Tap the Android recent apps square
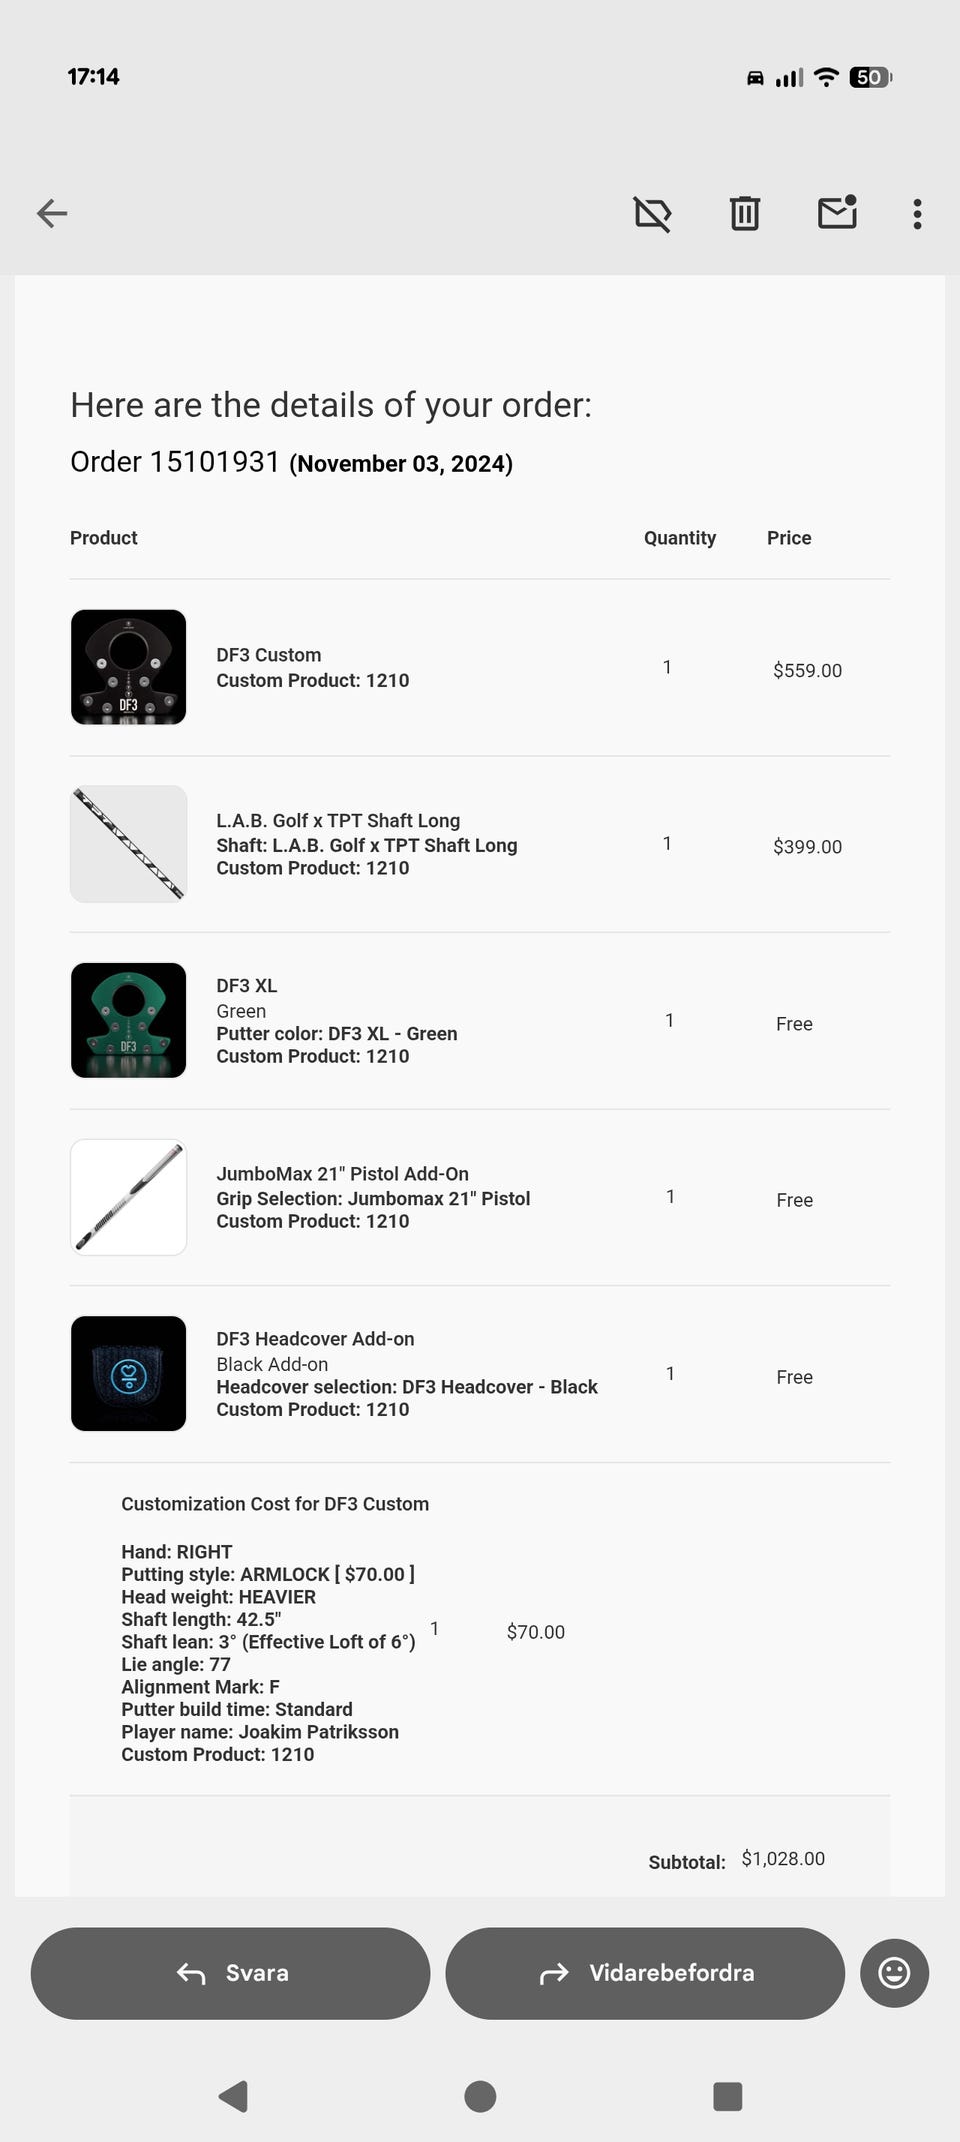960x2142 pixels. [727, 2096]
